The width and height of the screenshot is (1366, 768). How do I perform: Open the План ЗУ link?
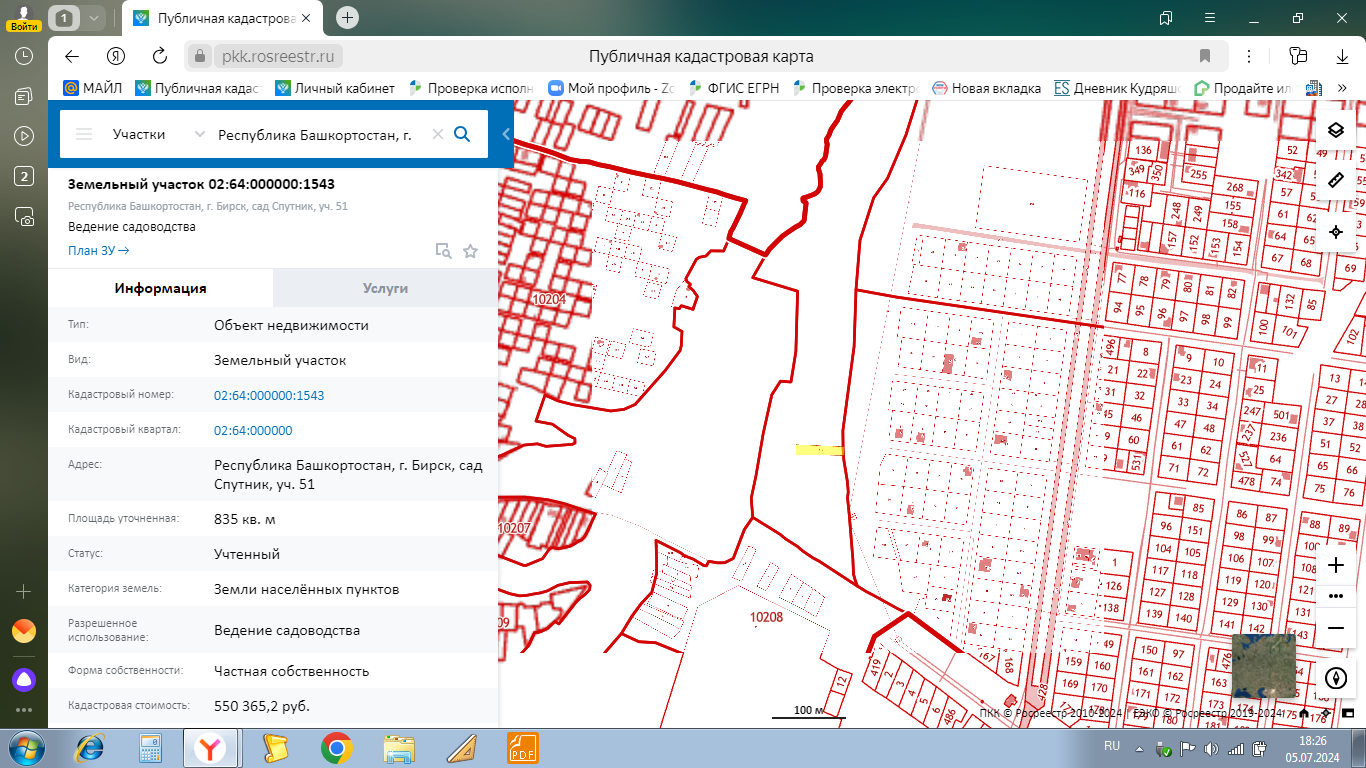(x=98, y=250)
